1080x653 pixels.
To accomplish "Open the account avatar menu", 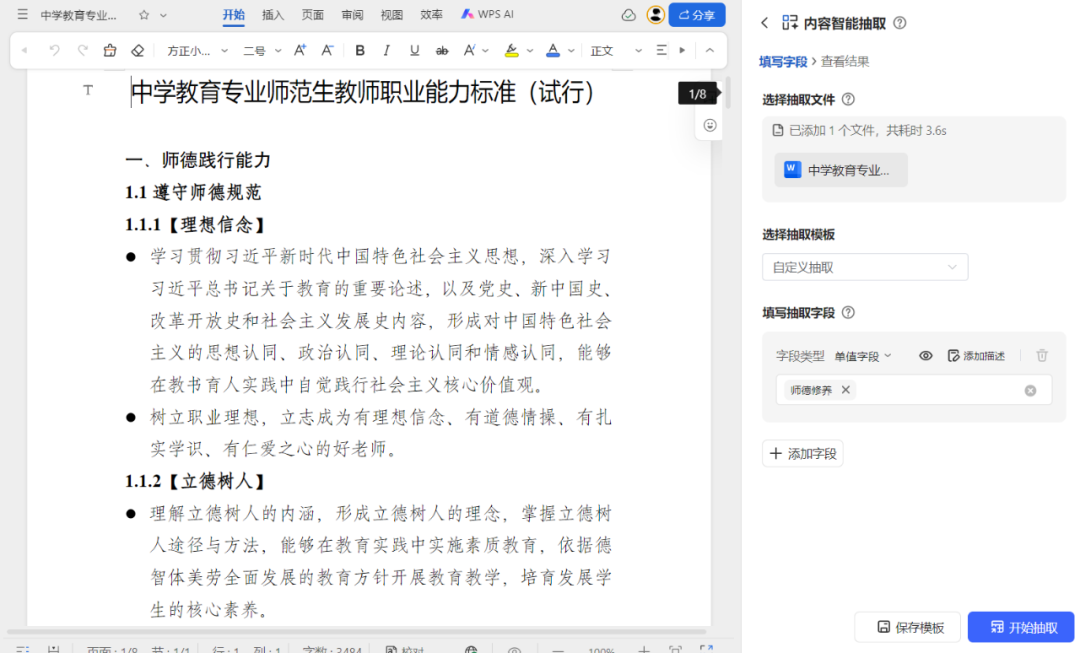I will (x=654, y=14).
